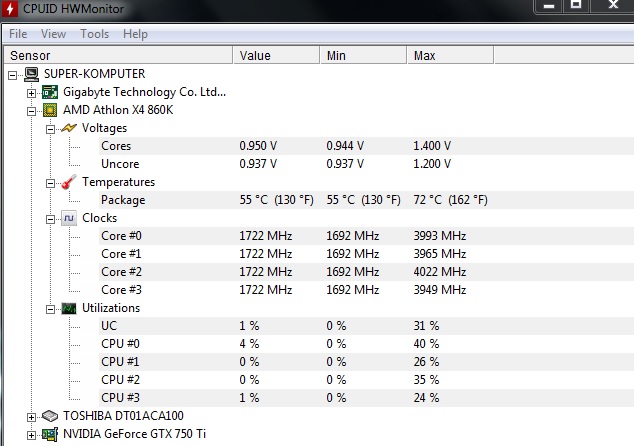Collapse the Clocks section
Image resolution: width=634 pixels, height=446 pixels.
[50, 219]
